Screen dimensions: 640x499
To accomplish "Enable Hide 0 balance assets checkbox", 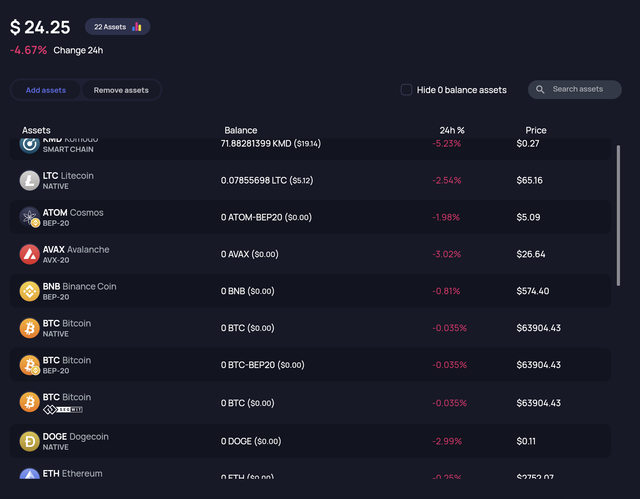I will (406, 90).
